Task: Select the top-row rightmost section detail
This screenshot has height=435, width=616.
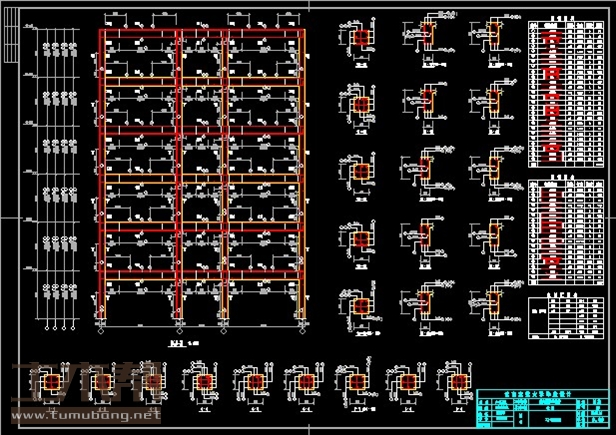Action: (x=492, y=37)
